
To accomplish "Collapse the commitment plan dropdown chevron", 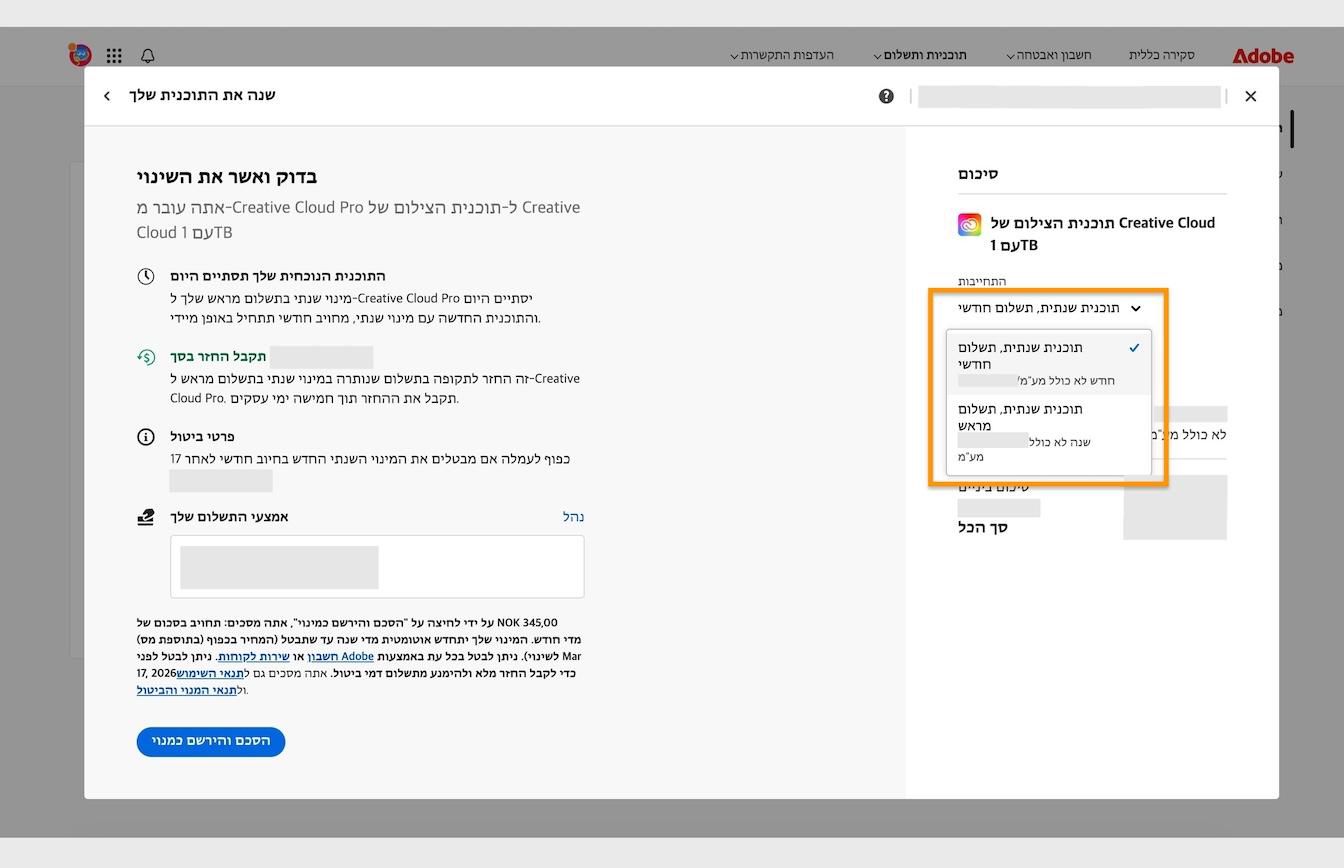I will coord(1136,308).
